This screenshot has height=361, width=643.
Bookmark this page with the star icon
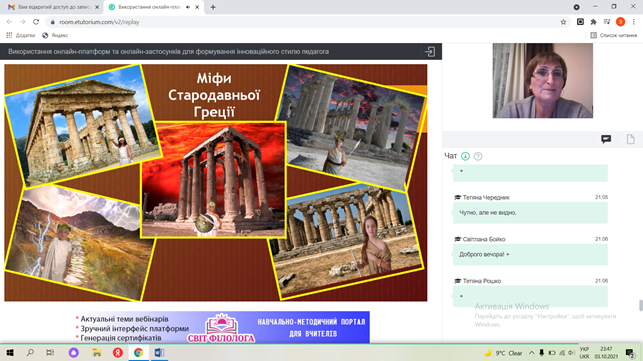point(563,22)
